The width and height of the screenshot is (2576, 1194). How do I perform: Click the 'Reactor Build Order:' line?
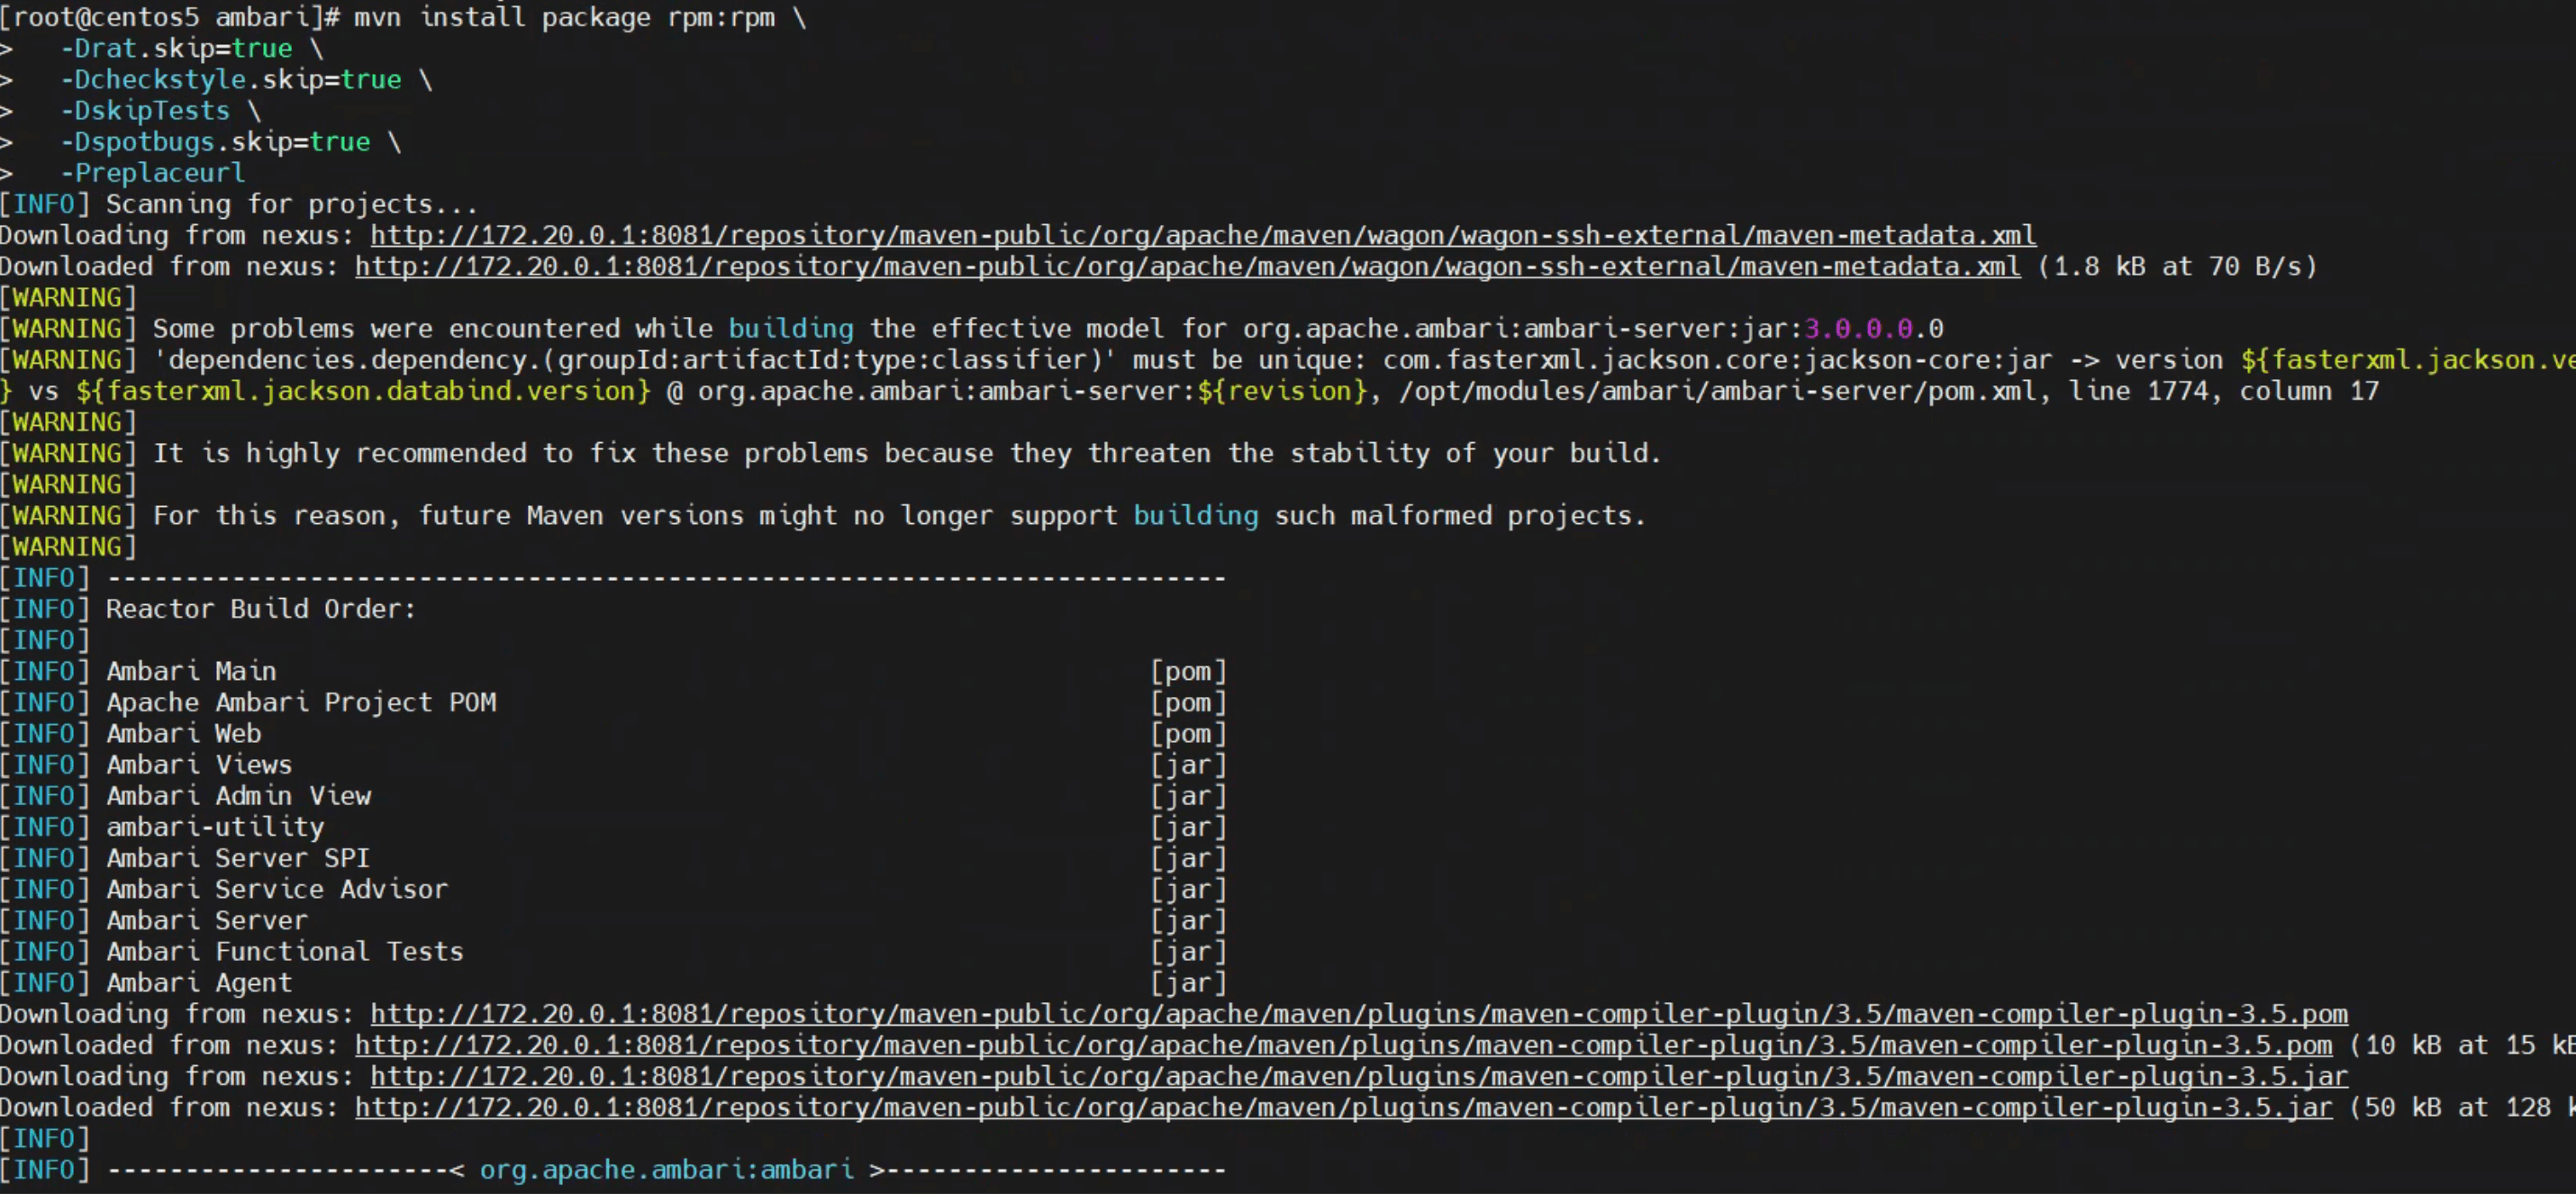click(x=260, y=609)
